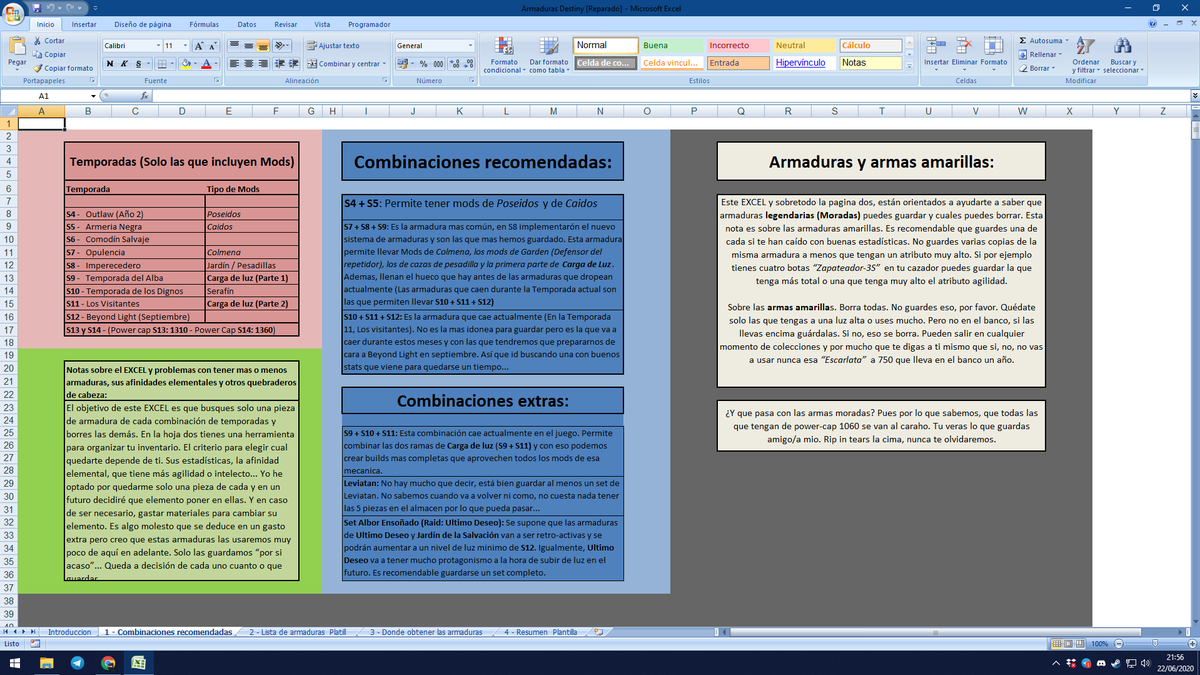Select the Copiar formato paintbrush
Image resolution: width=1200 pixels, height=675 pixels.
tap(63, 68)
